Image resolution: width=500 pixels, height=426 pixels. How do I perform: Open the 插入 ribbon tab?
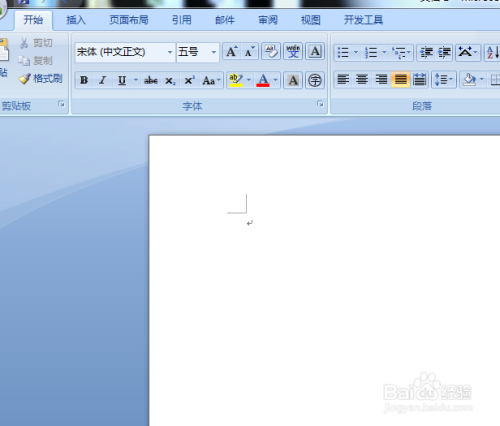tap(76, 20)
